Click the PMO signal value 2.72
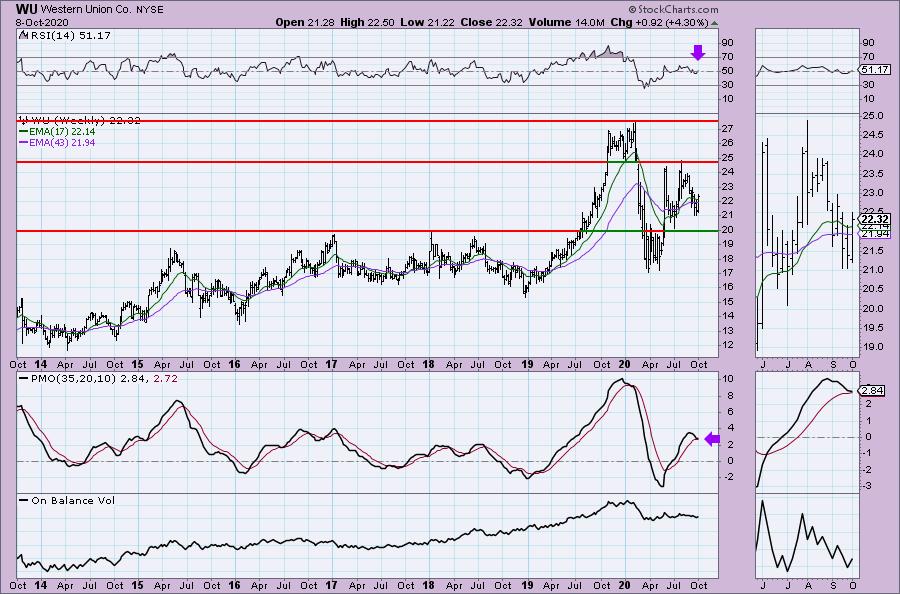Viewport: 900px width, 594px height. tap(165, 379)
